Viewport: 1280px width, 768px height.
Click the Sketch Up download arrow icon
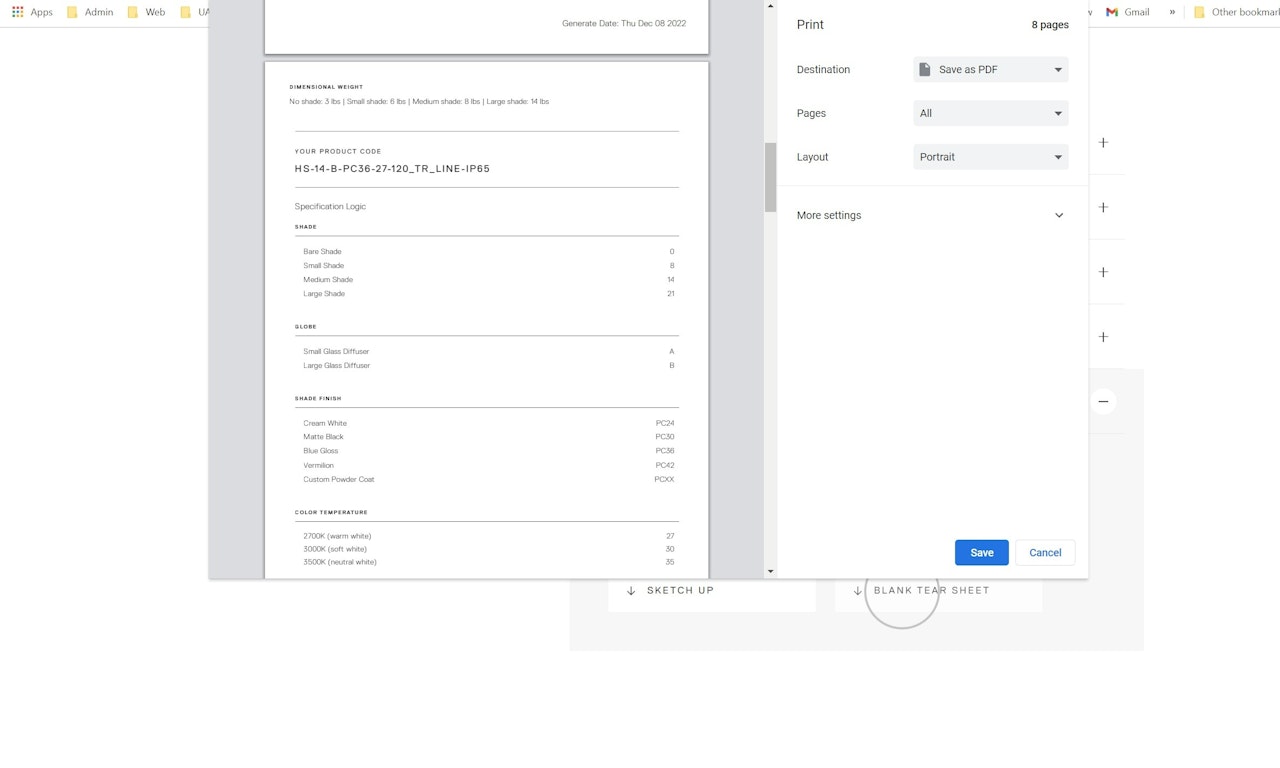(631, 591)
